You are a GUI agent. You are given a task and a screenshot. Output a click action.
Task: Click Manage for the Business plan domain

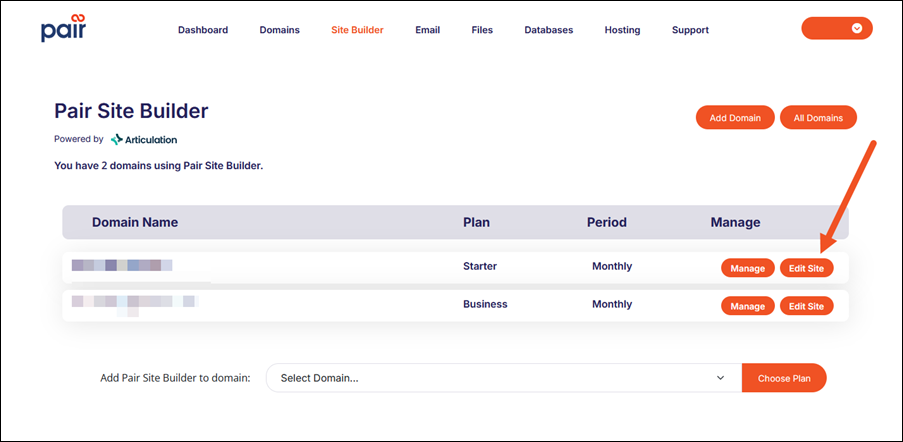pyautogui.click(x=748, y=306)
